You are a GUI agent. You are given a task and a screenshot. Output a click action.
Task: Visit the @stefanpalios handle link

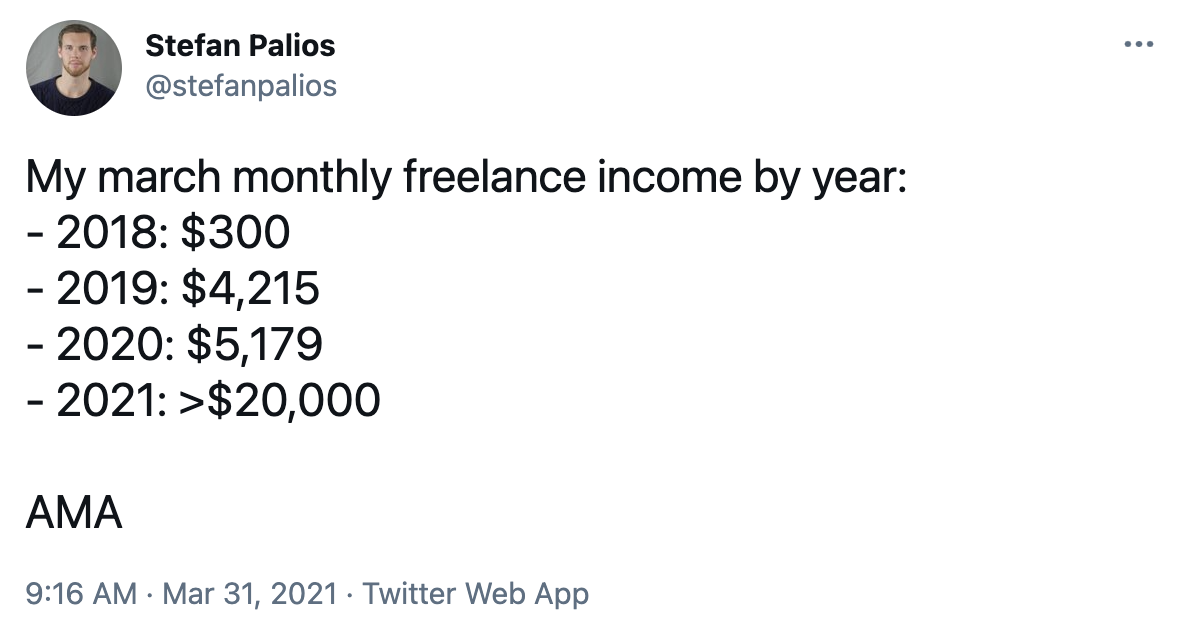pos(241,85)
